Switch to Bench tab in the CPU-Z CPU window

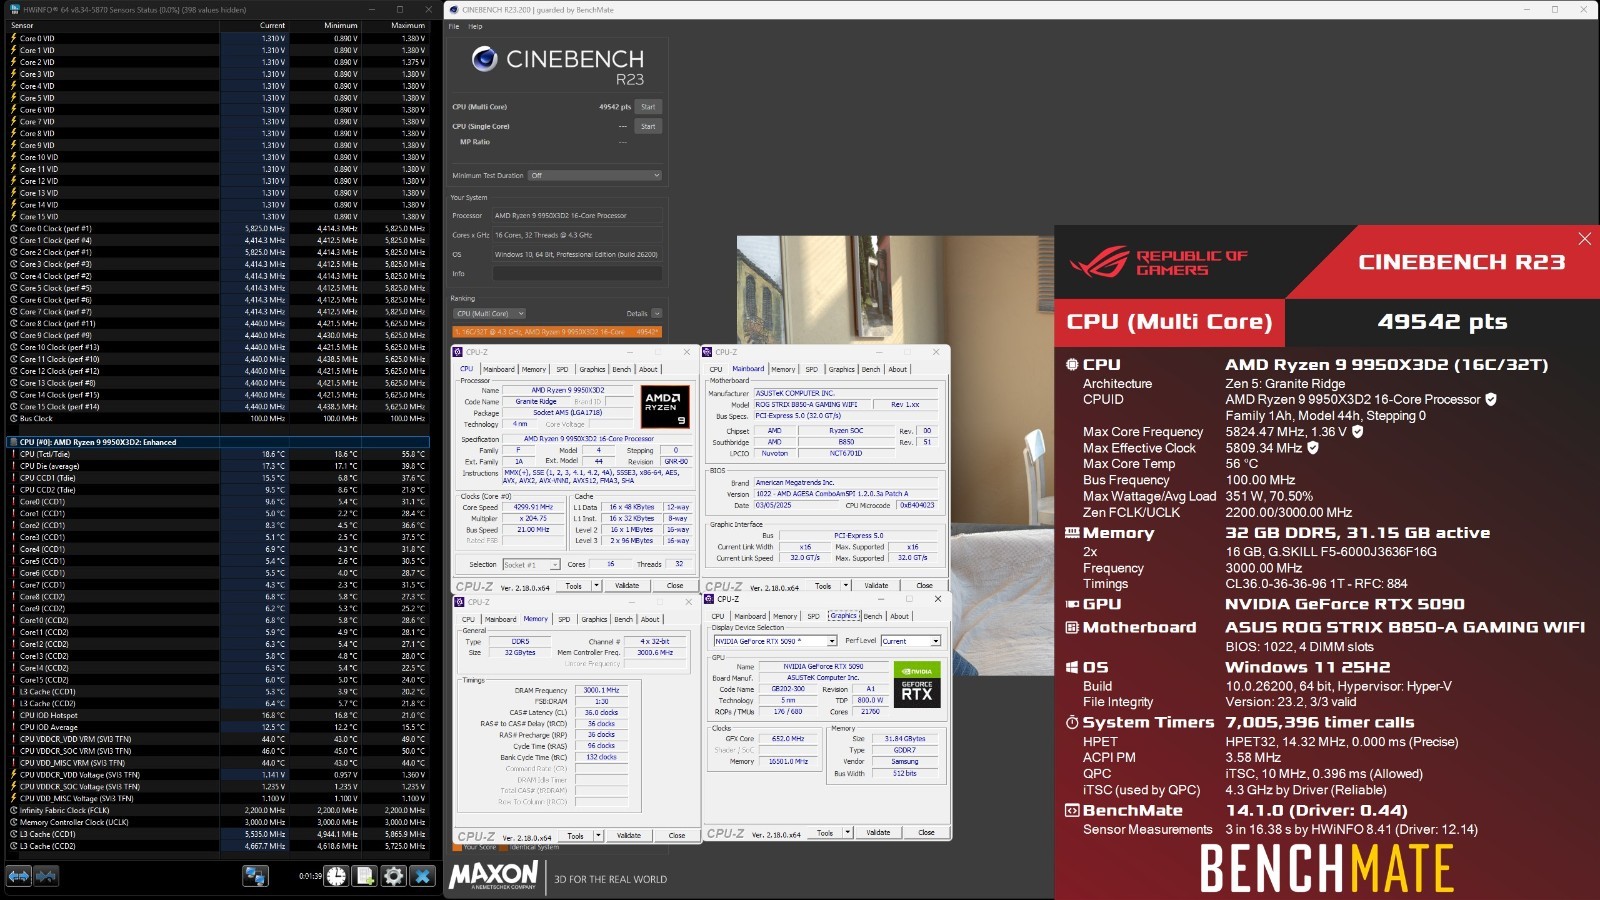pyautogui.click(x=621, y=369)
